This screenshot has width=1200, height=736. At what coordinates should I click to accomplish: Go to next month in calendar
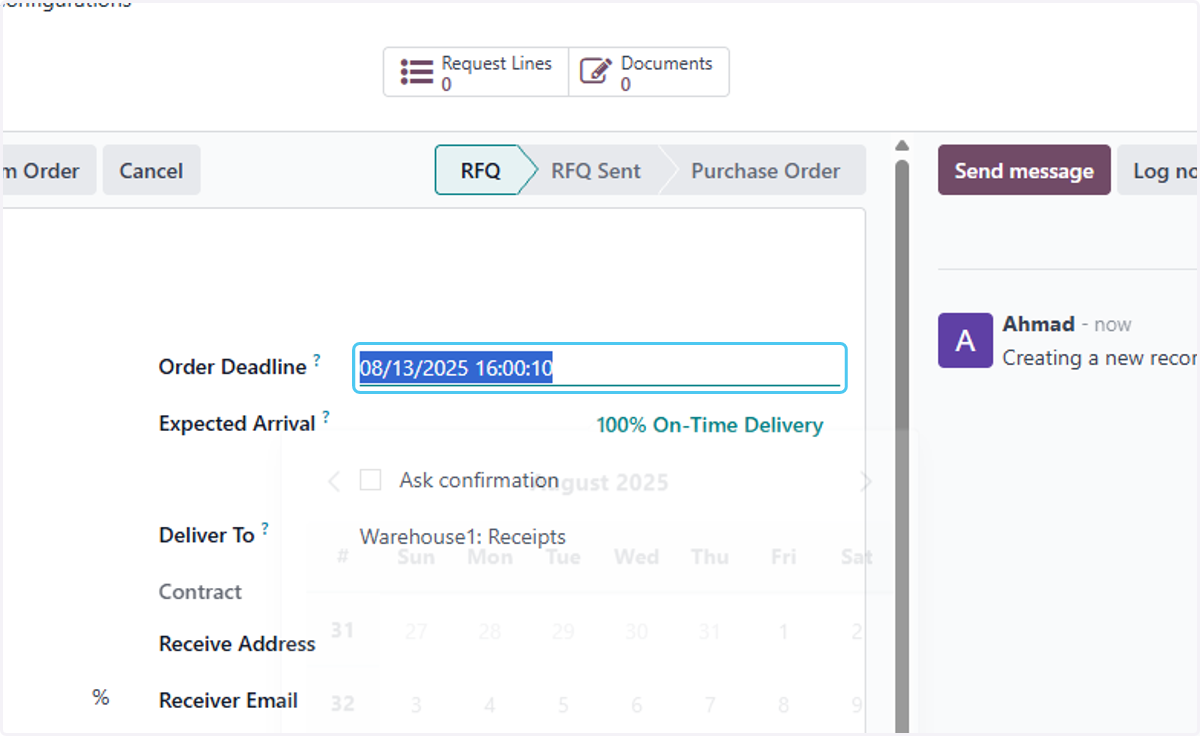pos(866,482)
